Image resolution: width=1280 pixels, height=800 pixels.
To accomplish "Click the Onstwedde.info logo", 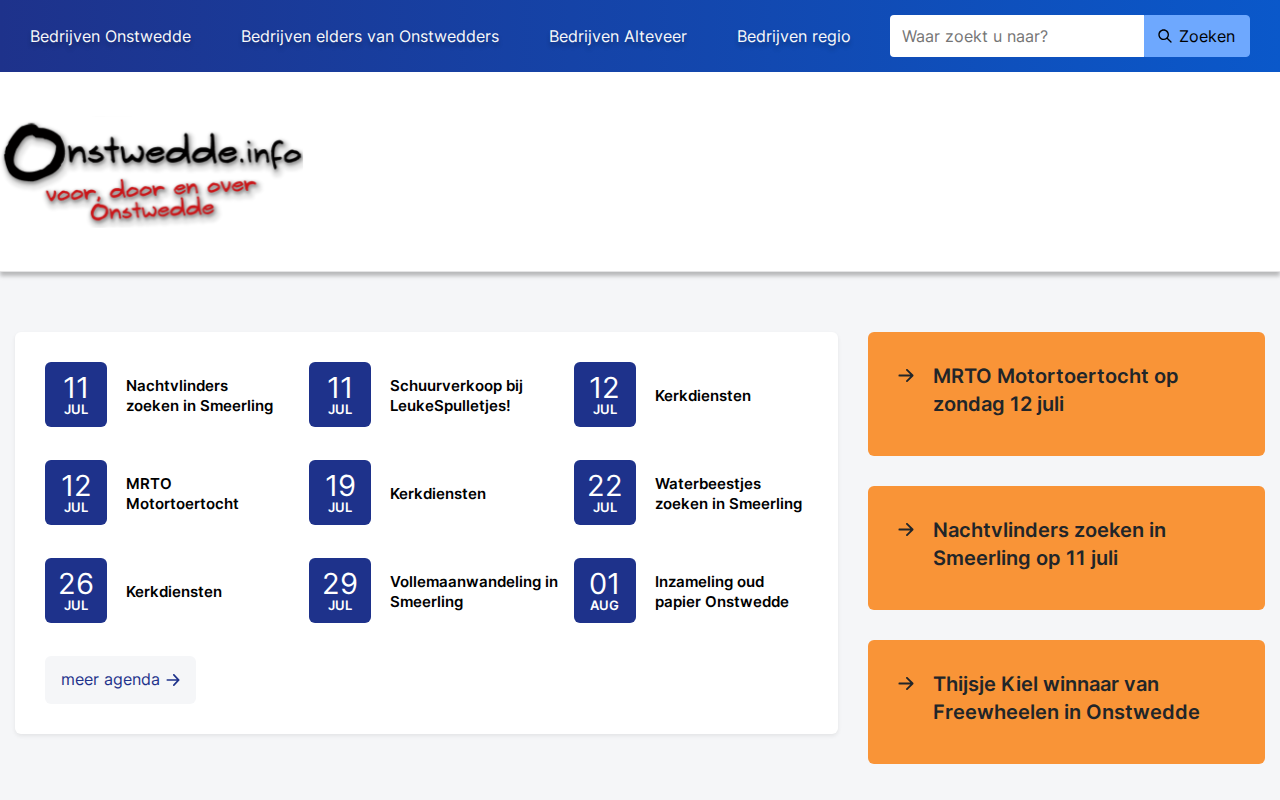I will 152,174.
